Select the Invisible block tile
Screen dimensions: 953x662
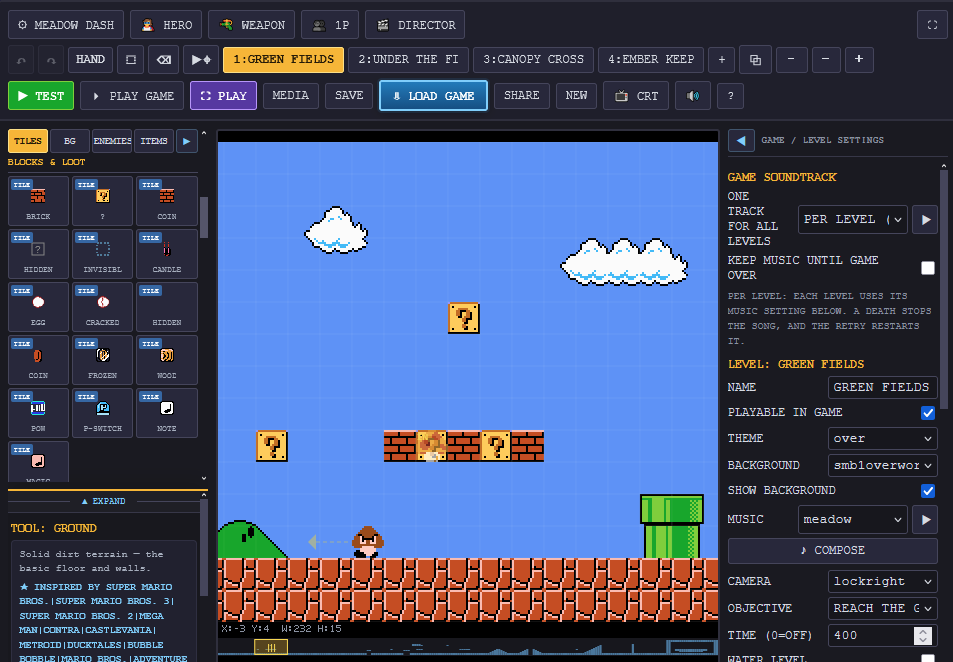pos(103,253)
